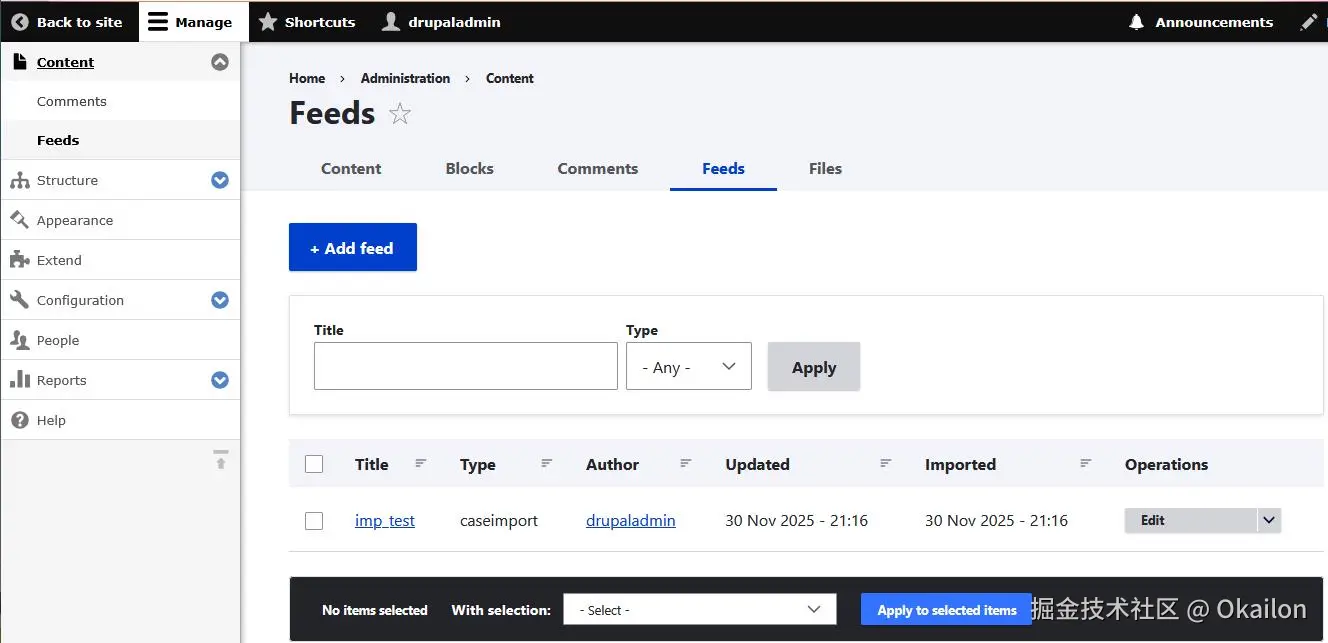Image resolution: width=1328 pixels, height=643 pixels.
Task: Click the Updated date 30 Nov 2025 cell
Action: pyautogui.click(x=797, y=520)
